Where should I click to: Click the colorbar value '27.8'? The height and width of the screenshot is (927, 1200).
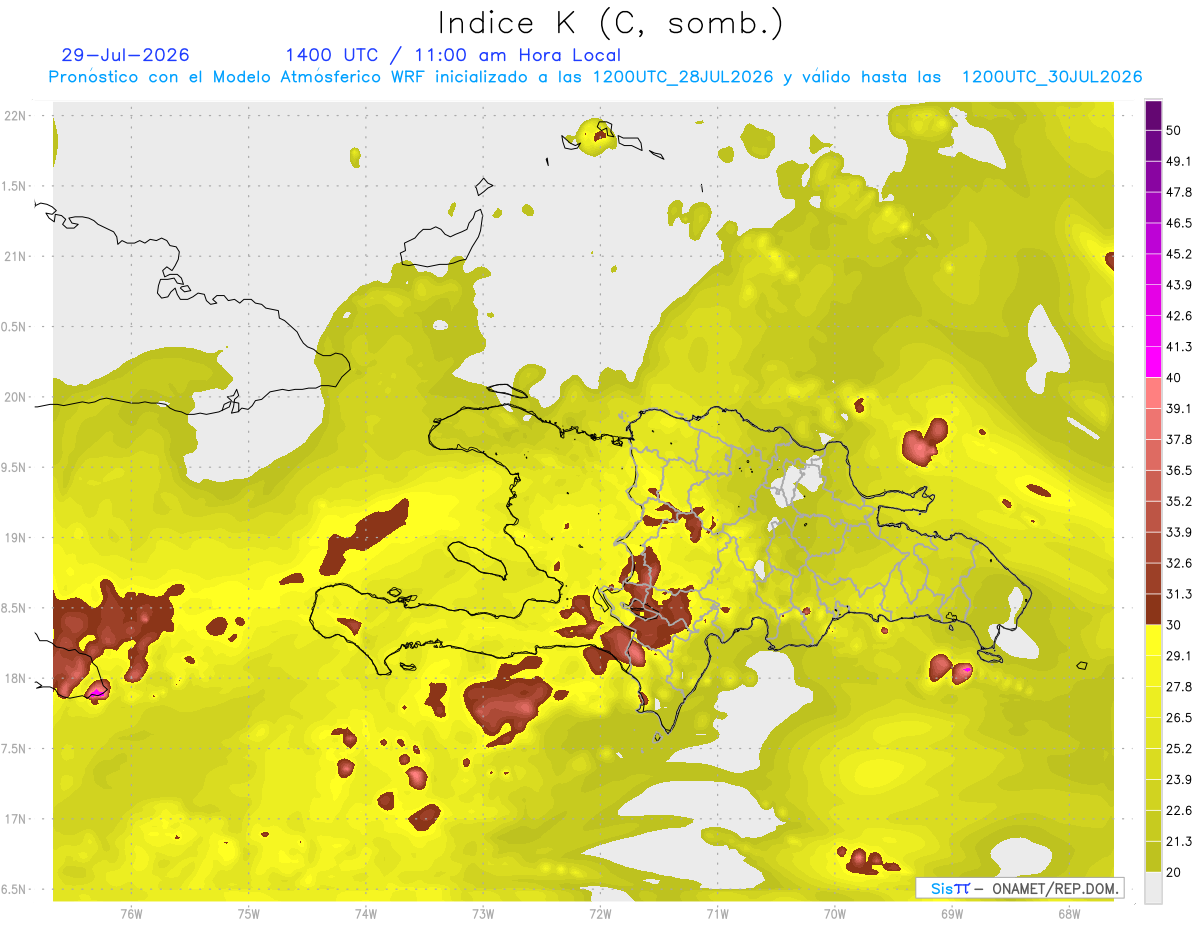(x=1179, y=687)
